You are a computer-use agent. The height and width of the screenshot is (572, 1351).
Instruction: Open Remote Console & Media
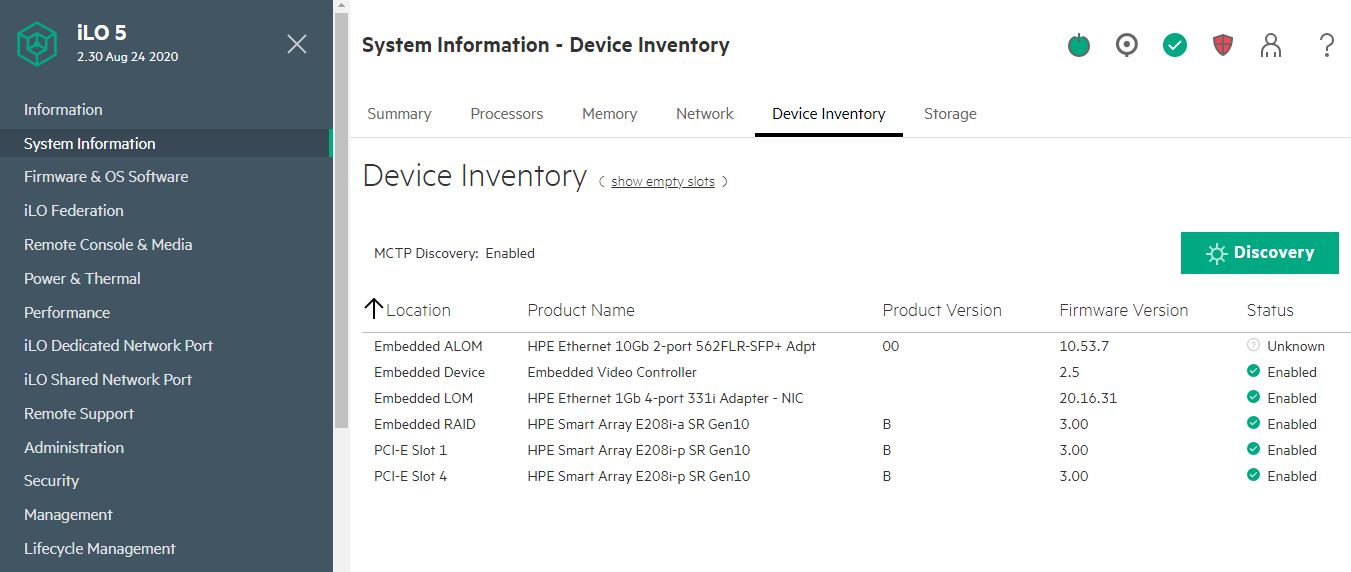click(108, 244)
